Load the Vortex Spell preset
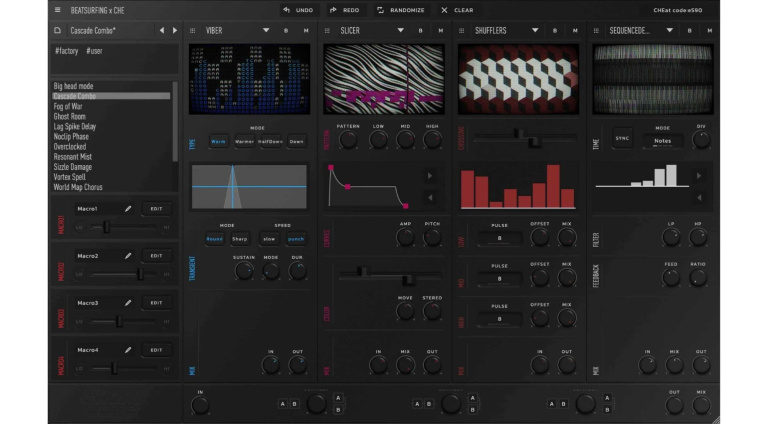This screenshot has height=424, width=768. pyautogui.click(x=70, y=177)
